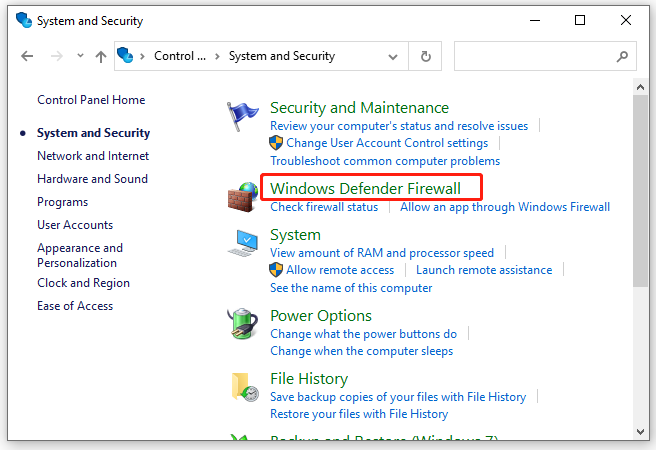Click shield icon beside User Account Control settings

[276, 143]
